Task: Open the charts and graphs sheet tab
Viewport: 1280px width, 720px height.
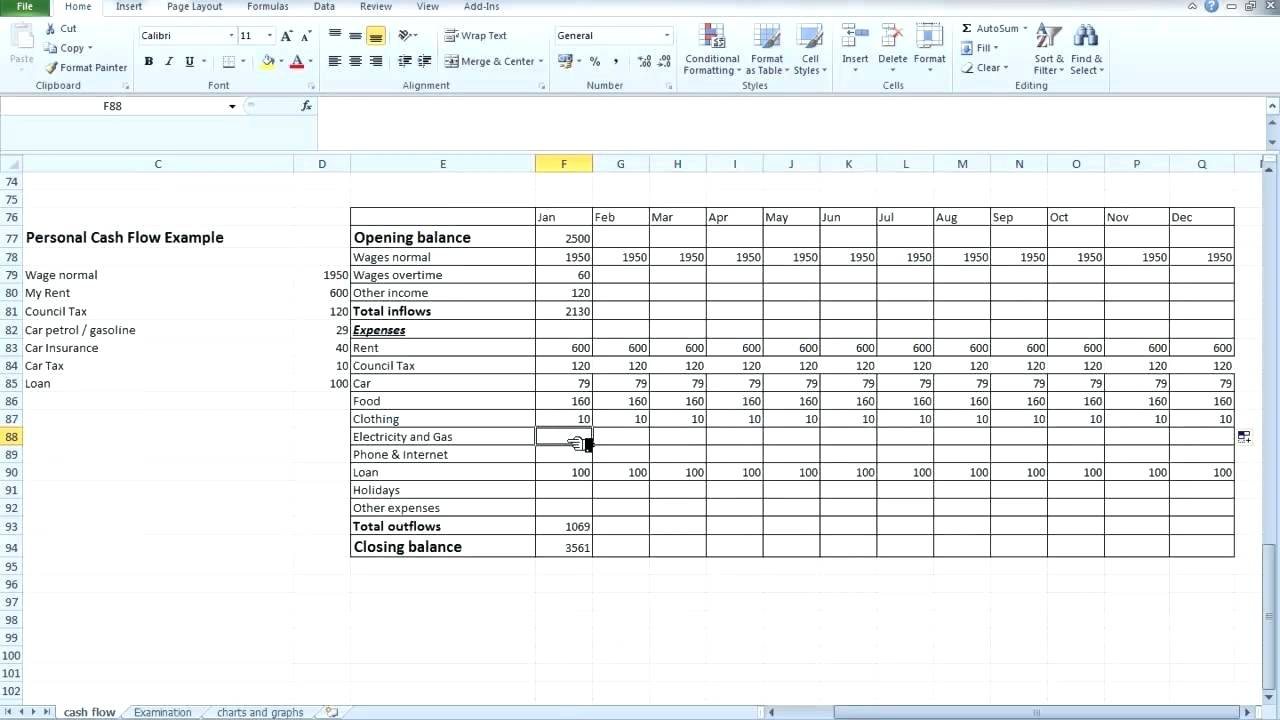Action: [258, 711]
